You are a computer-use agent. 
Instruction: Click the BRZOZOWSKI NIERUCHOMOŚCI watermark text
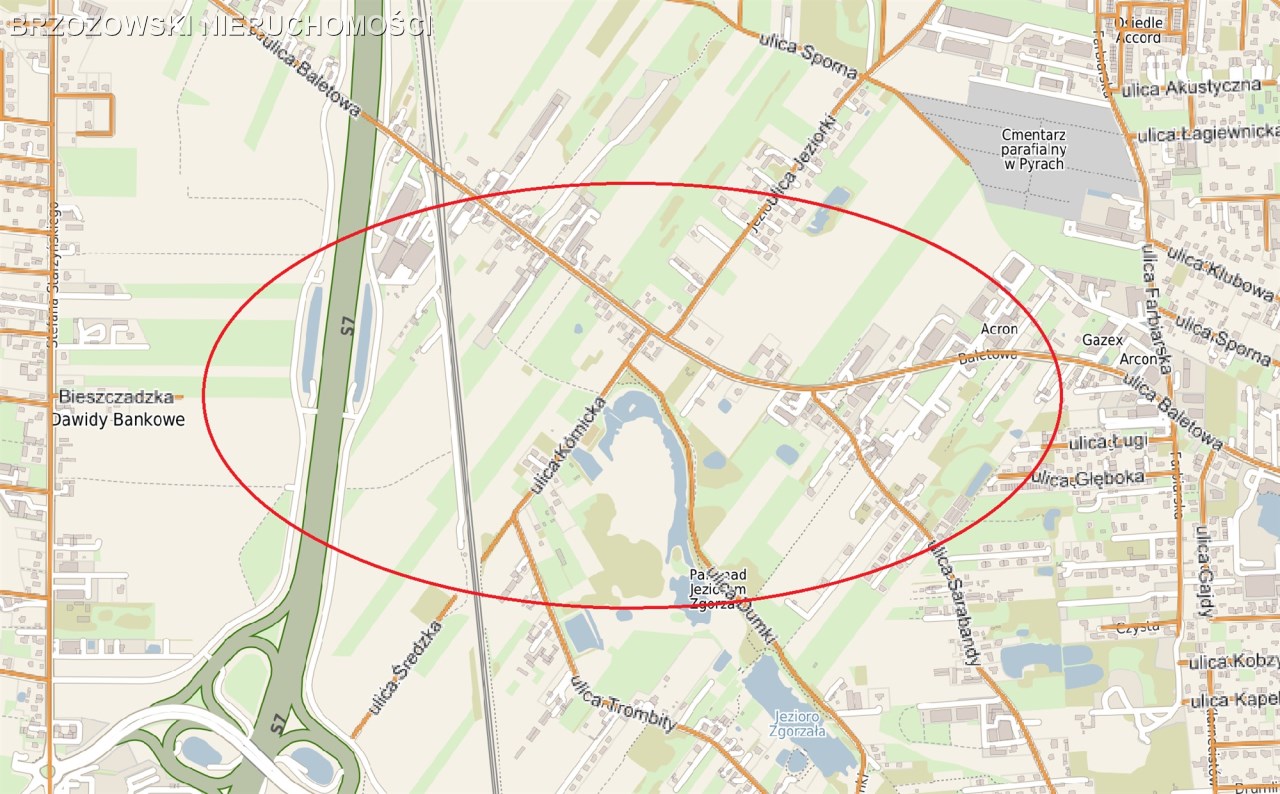220,27
